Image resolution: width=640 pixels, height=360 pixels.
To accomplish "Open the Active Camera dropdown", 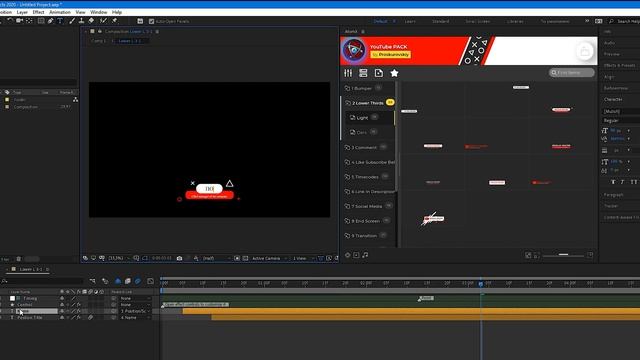I will (269, 258).
